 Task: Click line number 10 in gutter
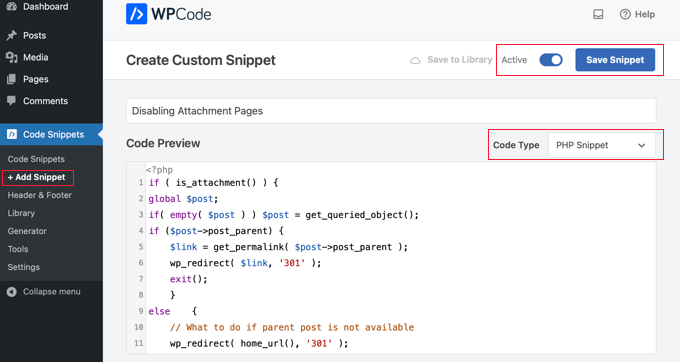click(138, 327)
